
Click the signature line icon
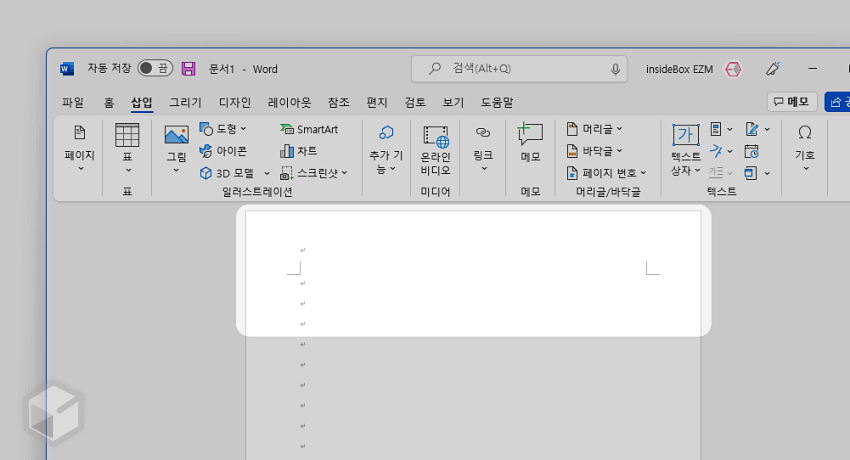(751, 129)
